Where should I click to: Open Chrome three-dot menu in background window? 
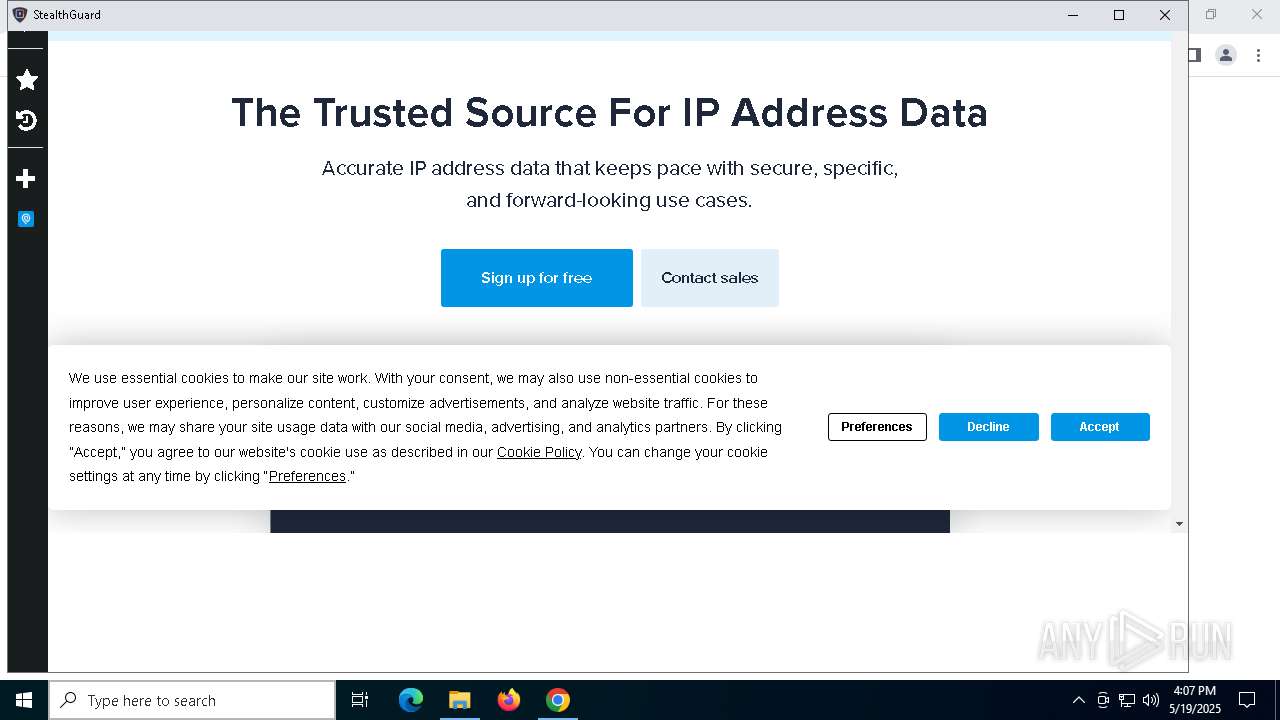coord(1259,55)
